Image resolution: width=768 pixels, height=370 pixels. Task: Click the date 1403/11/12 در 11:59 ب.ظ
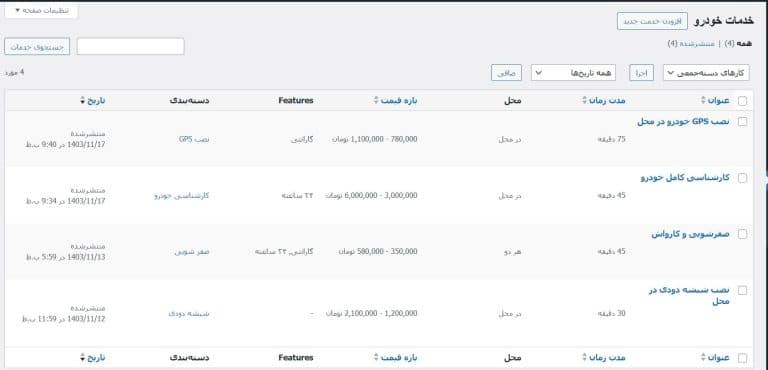pyautogui.click(x=64, y=319)
